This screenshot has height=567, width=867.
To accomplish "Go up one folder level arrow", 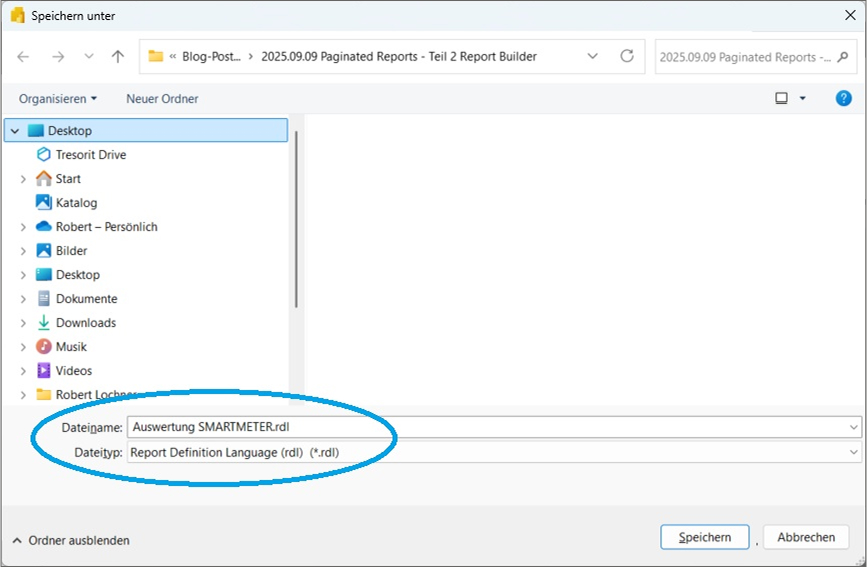I will pyautogui.click(x=118, y=57).
